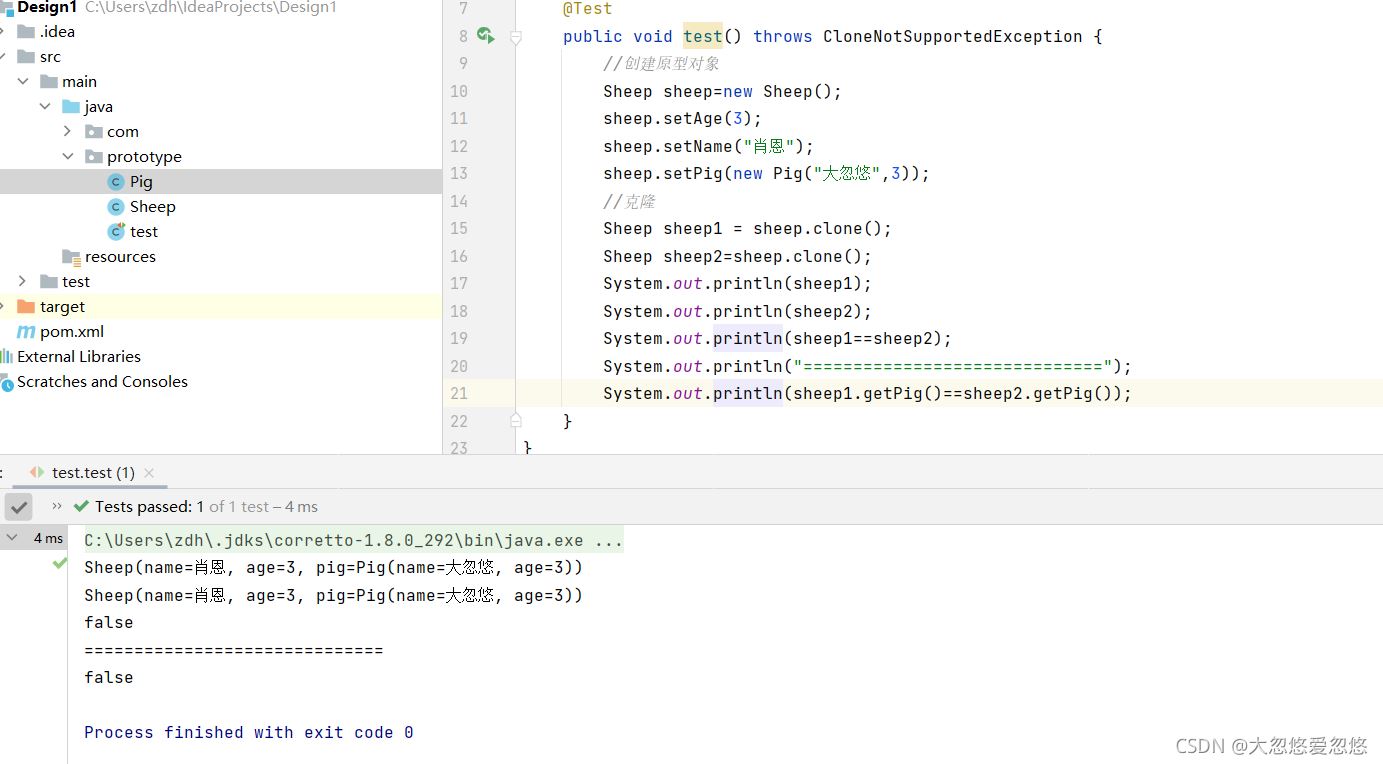Click the test class icon under prototype

(116, 232)
